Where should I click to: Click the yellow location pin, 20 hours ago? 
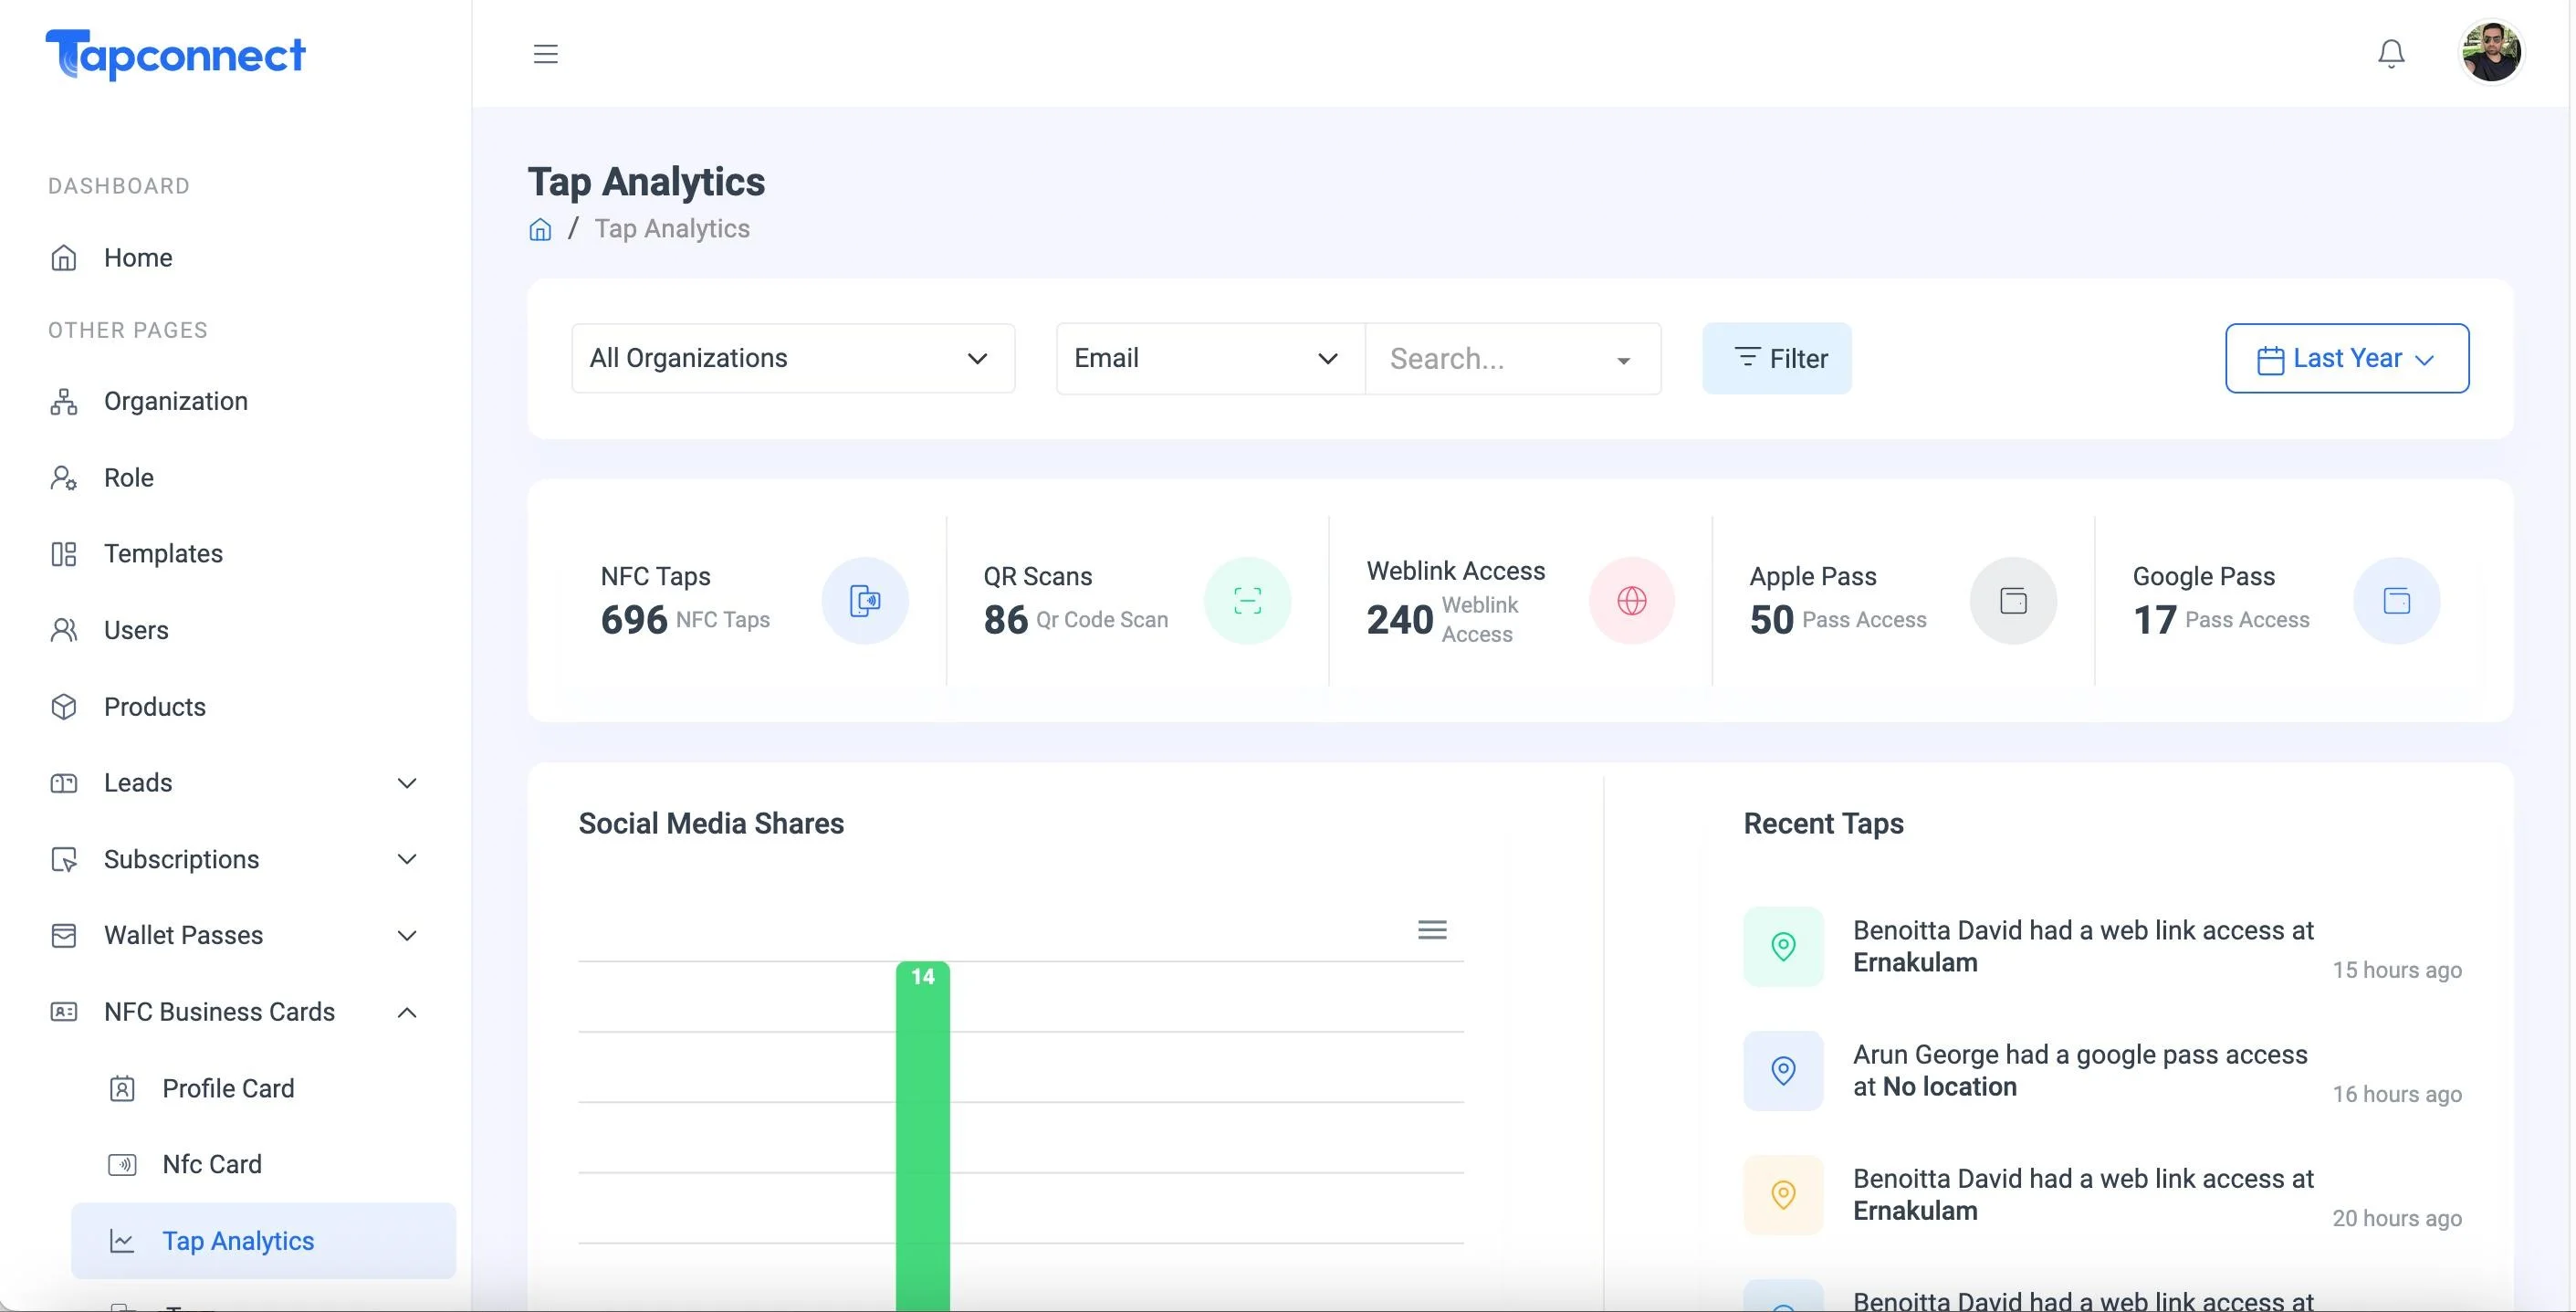point(1783,1194)
